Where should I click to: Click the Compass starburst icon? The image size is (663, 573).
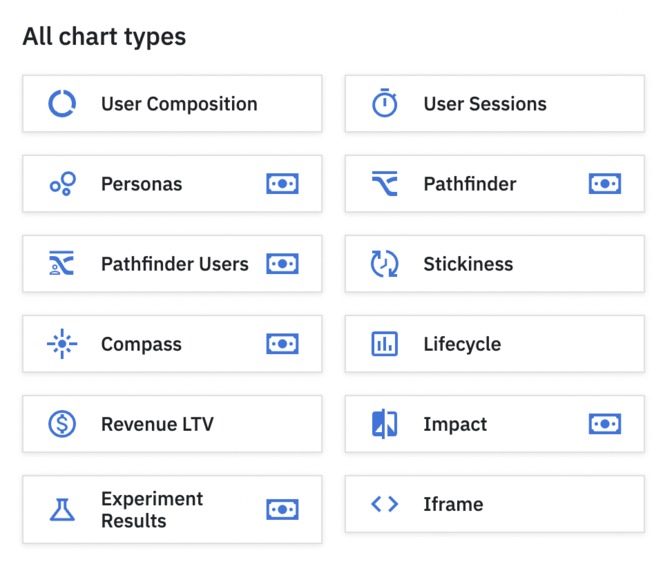tap(62, 344)
